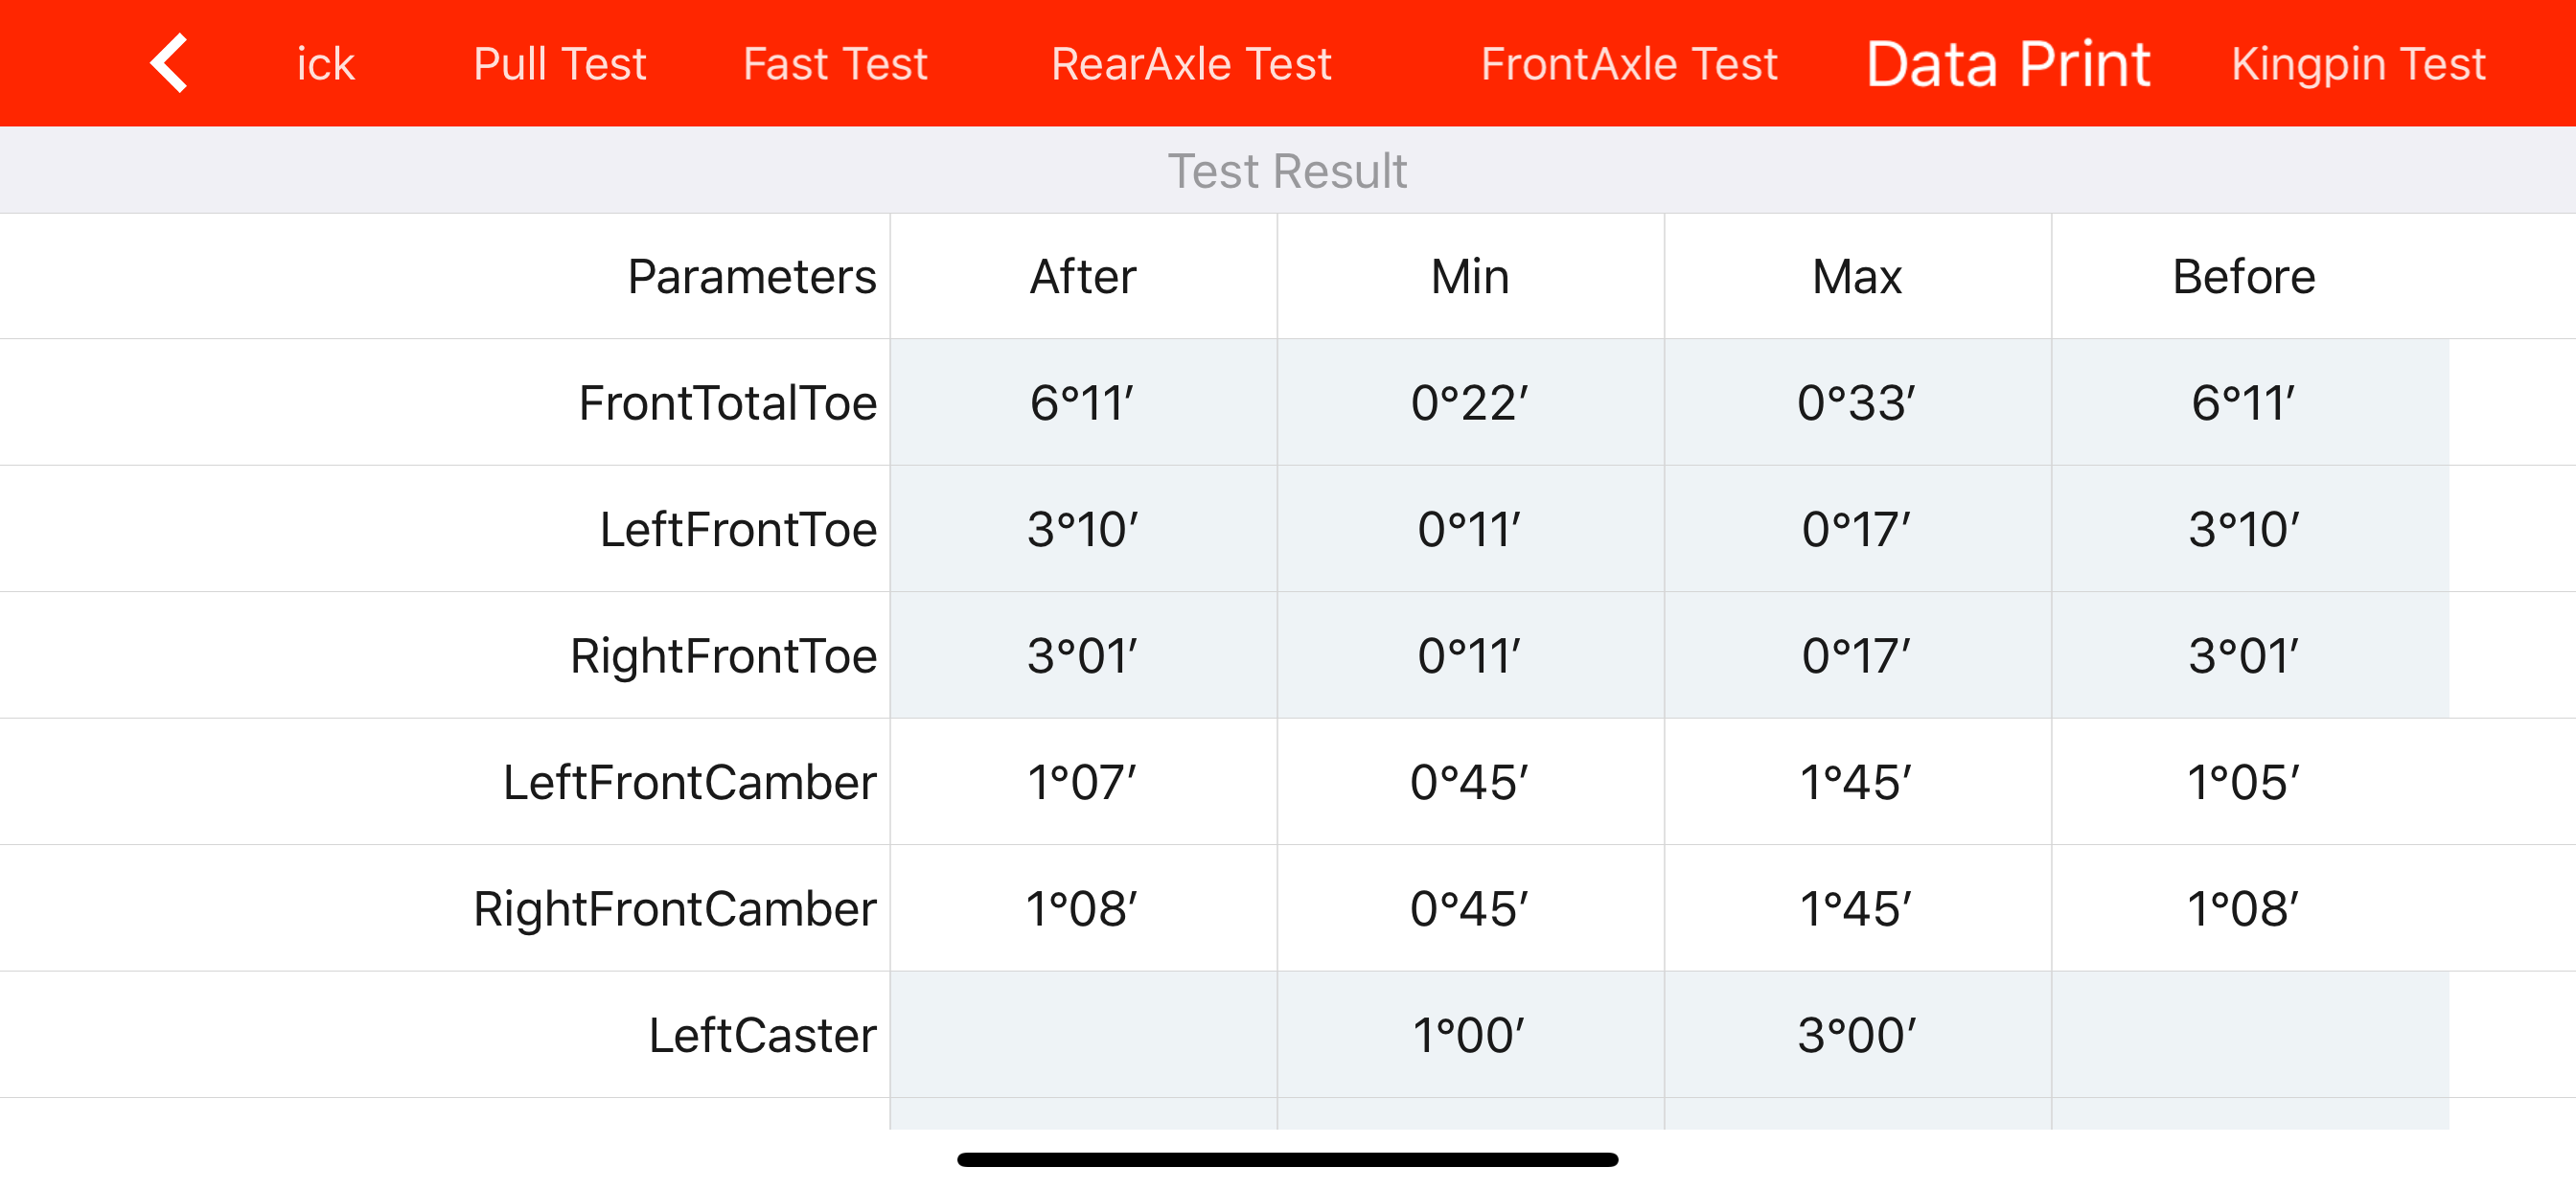Tap the back arrow icon

pos(170,63)
